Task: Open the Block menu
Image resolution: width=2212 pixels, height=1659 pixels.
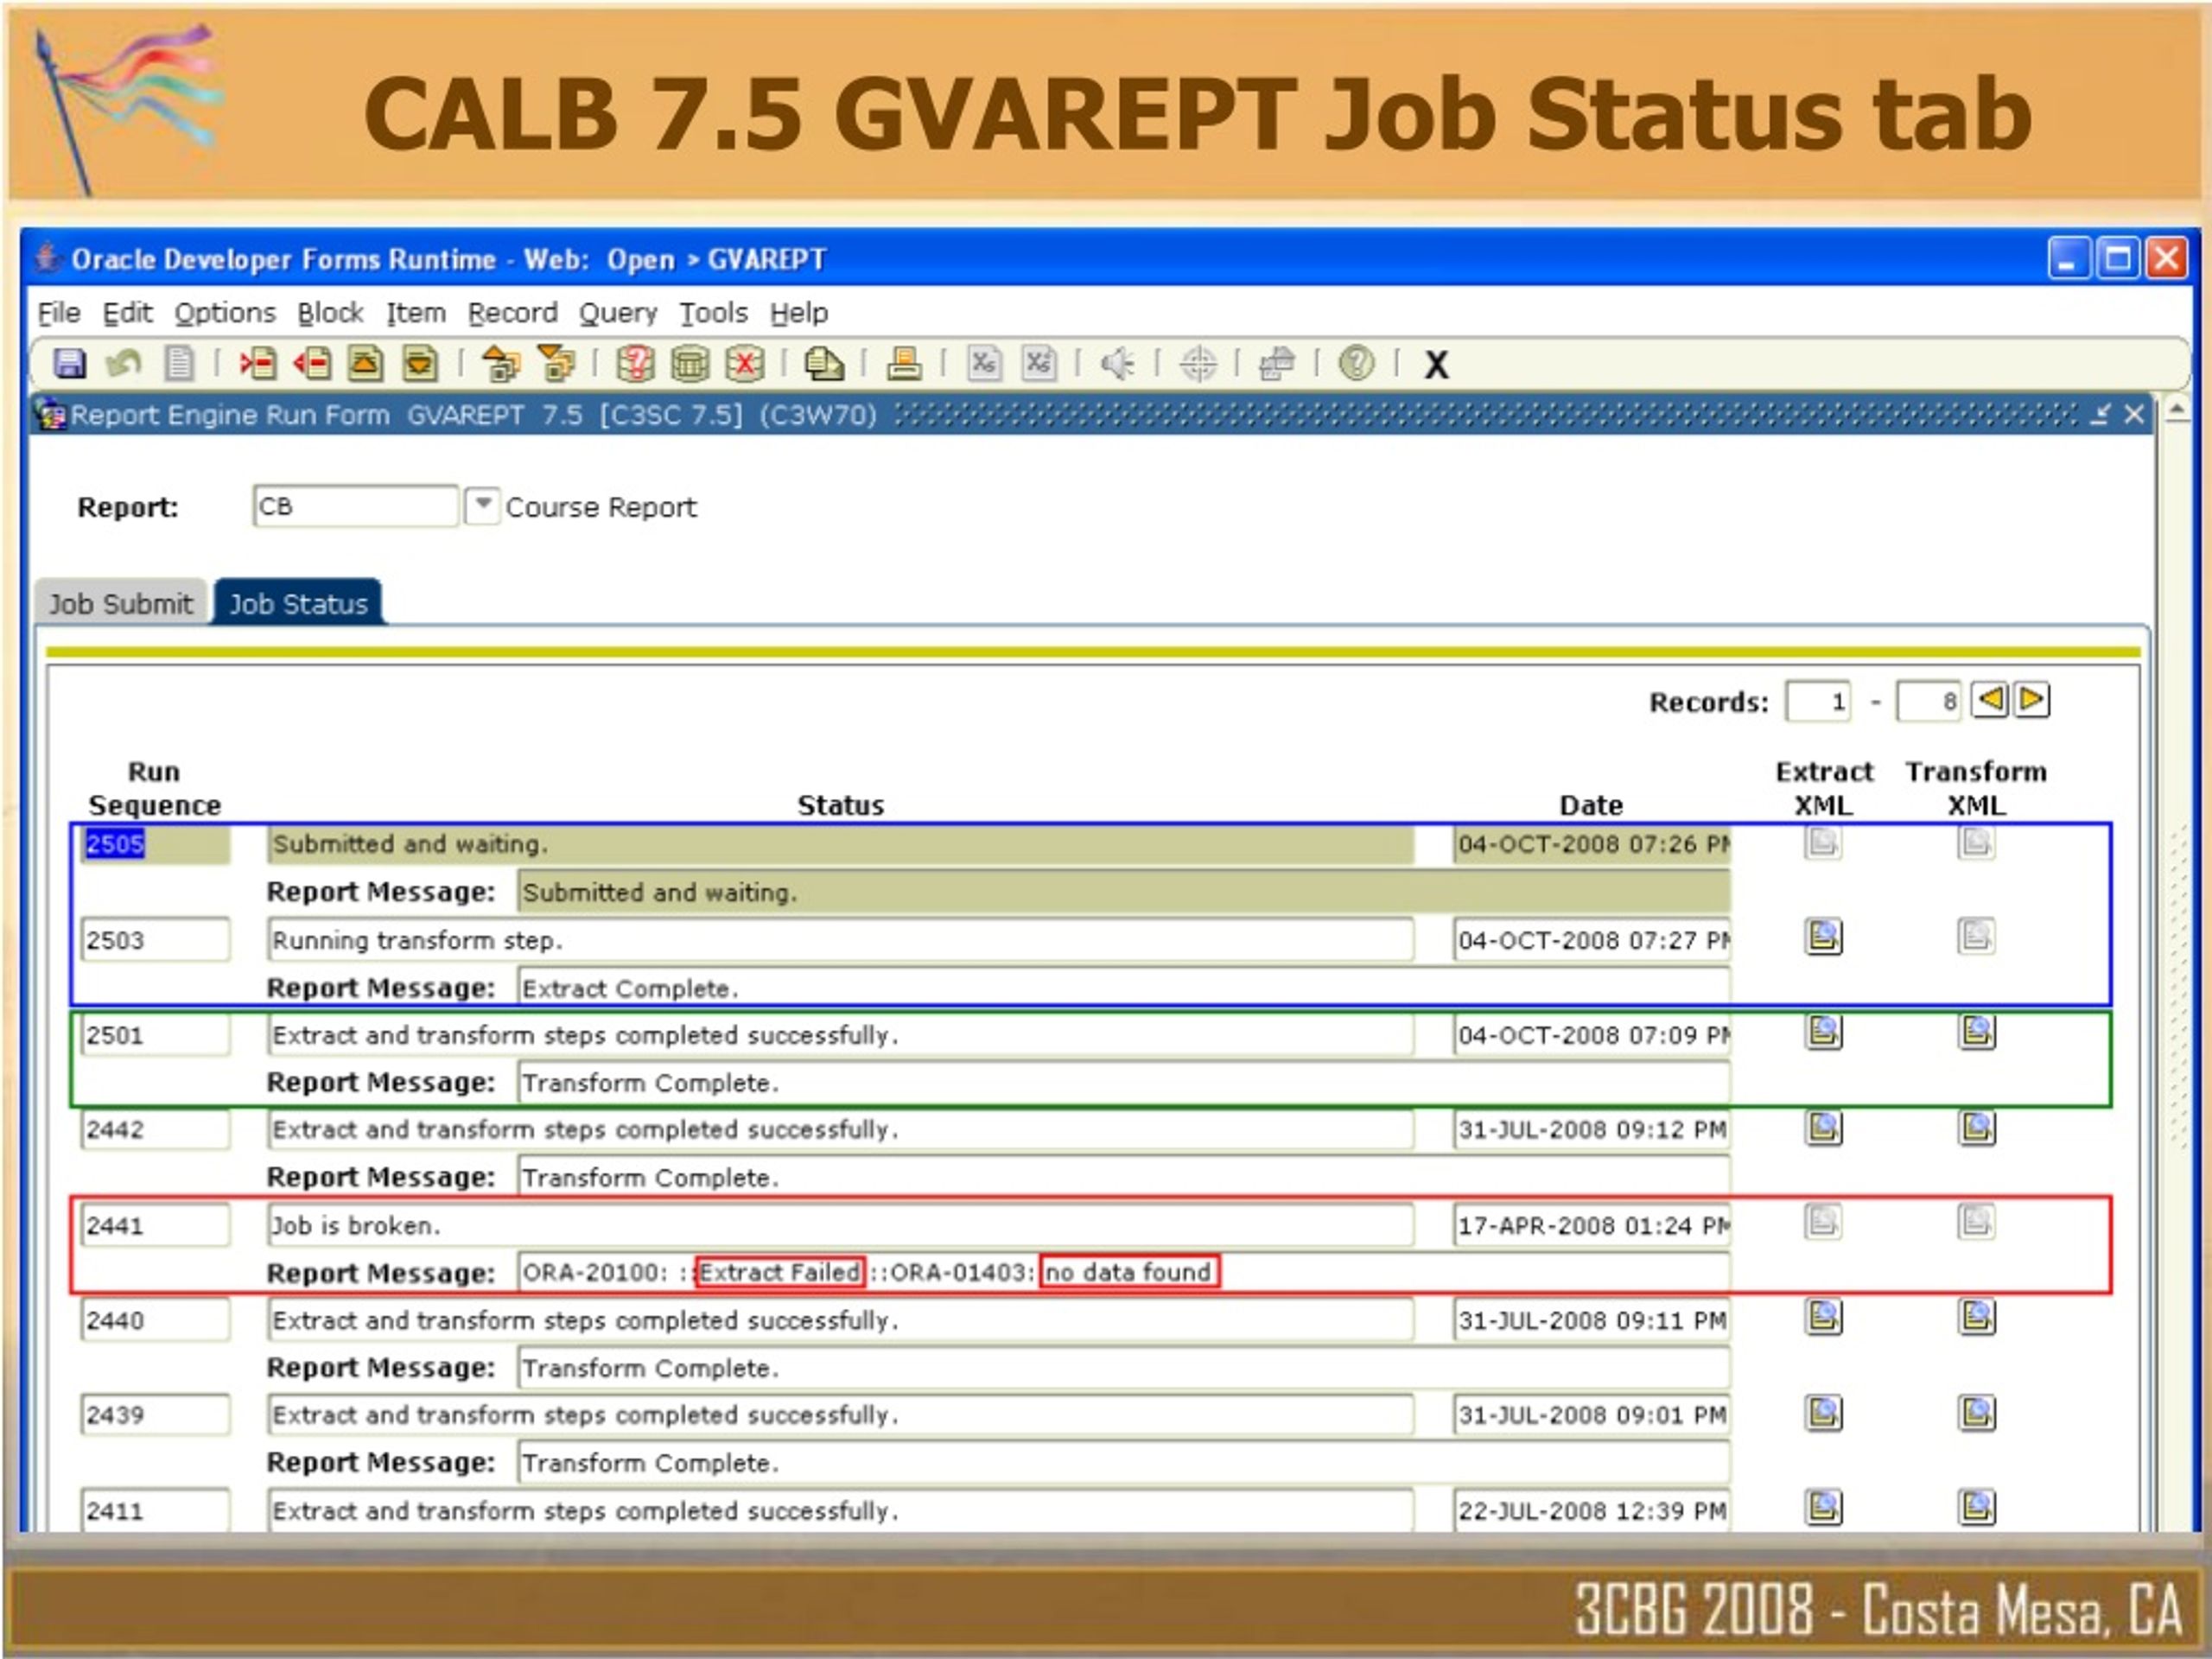Action: point(330,313)
